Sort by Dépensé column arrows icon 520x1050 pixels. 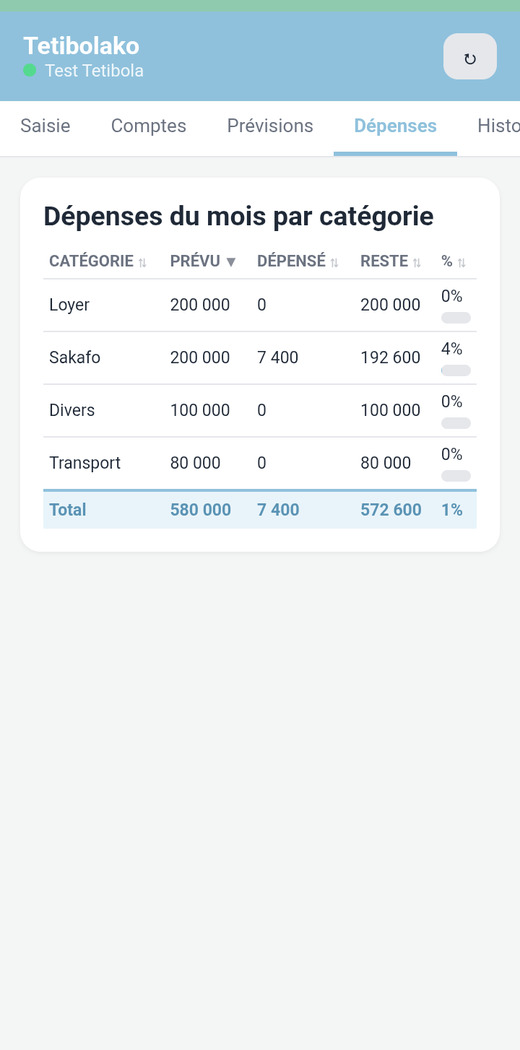coord(334,262)
